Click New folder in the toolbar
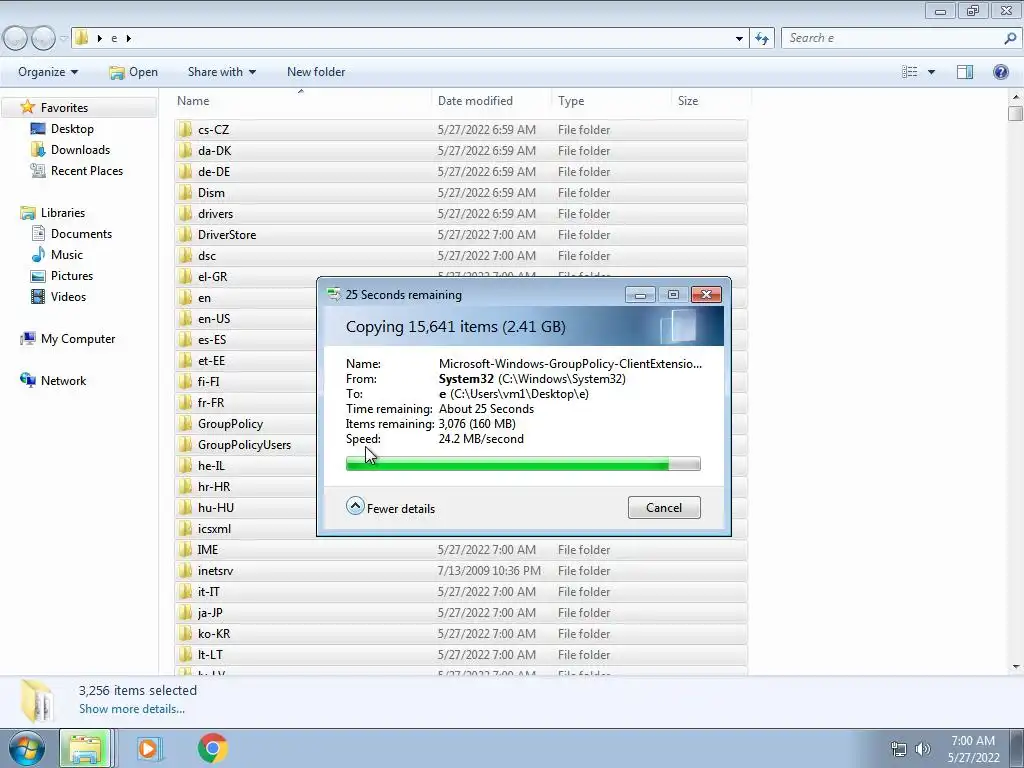Image resolution: width=1024 pixels, height=768 pixels. click(316, 72)
